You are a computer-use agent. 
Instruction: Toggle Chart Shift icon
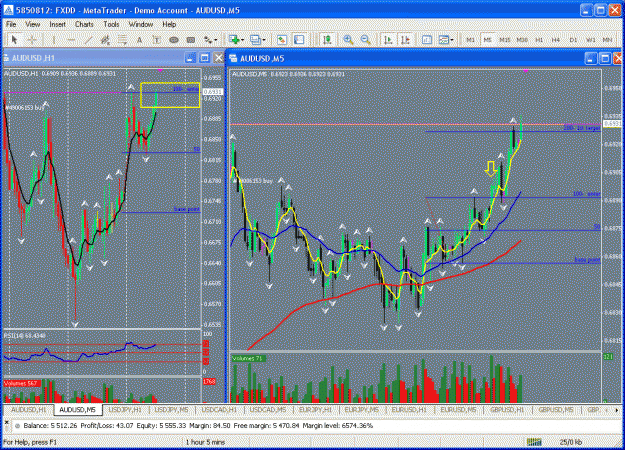[405, 40]
